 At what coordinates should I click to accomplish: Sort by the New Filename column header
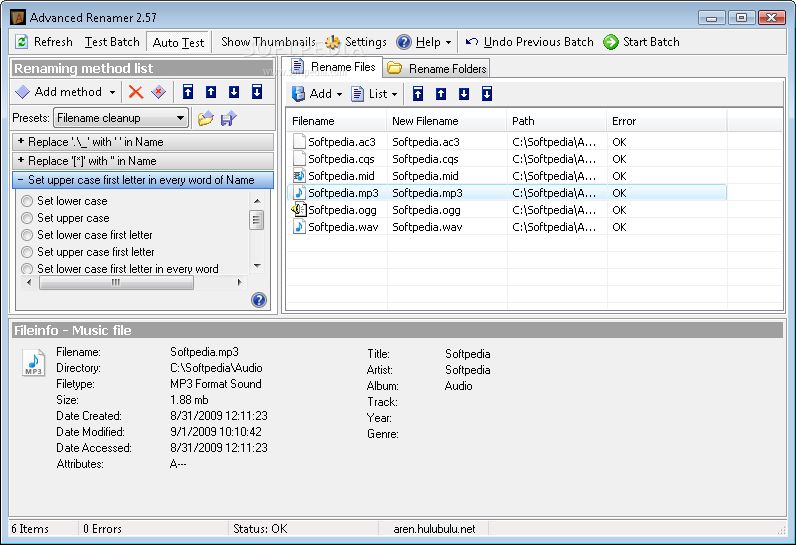447,121
